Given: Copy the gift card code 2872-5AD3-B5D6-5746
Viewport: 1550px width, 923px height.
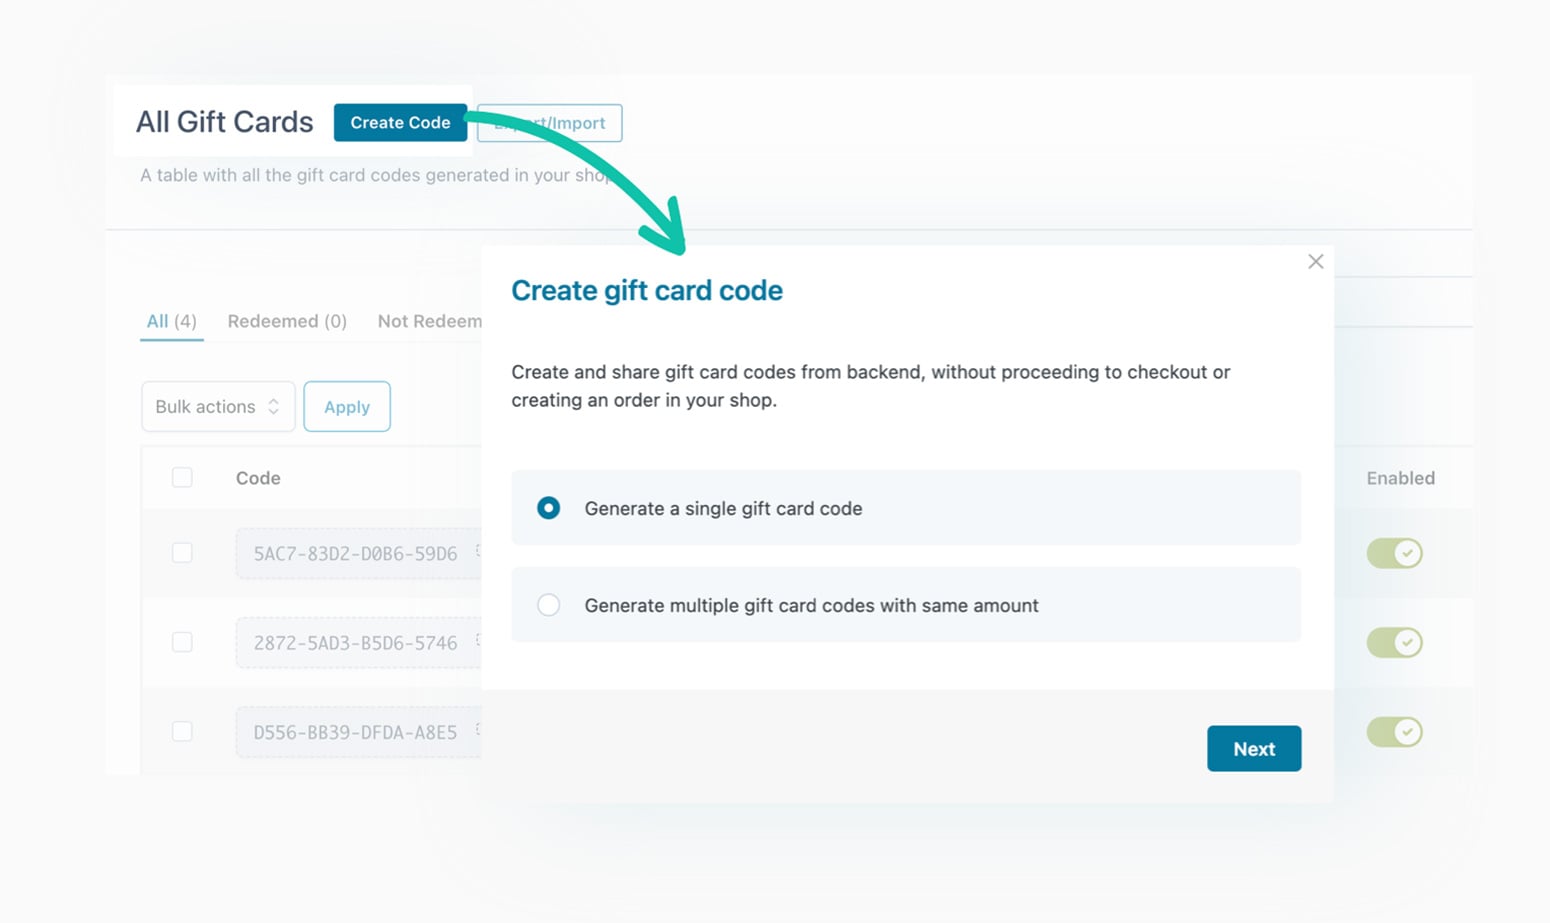Looking at the screenshot, I should click(x=357, y=643).
